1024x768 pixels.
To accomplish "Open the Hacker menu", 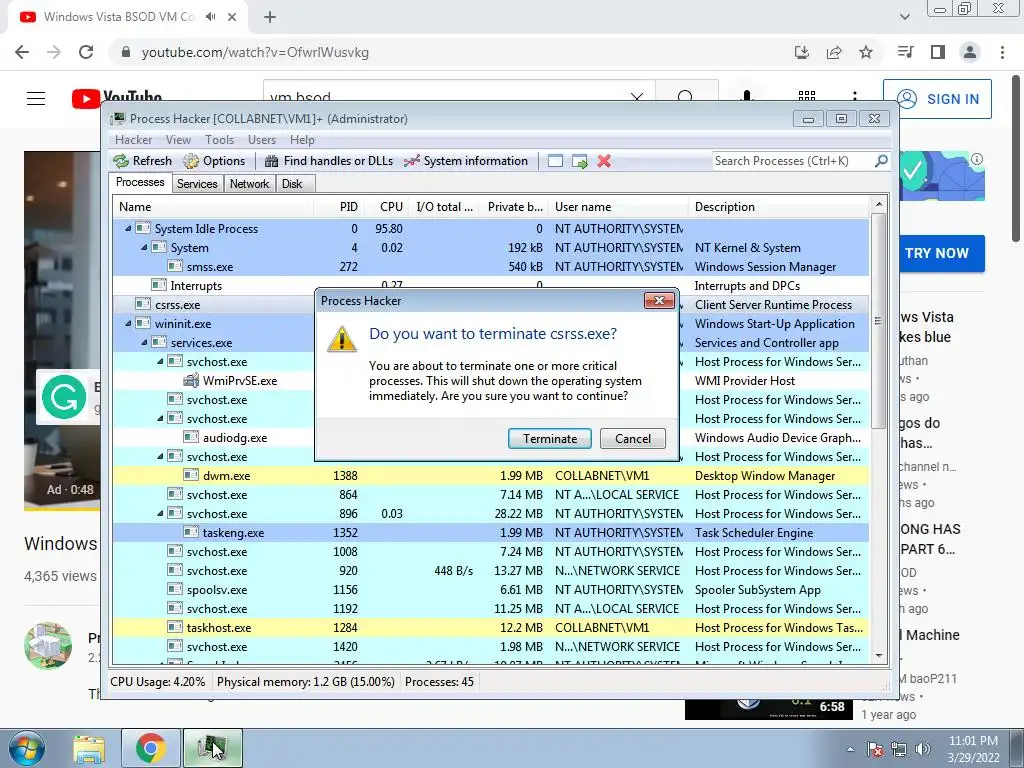I will click(133, 140).
